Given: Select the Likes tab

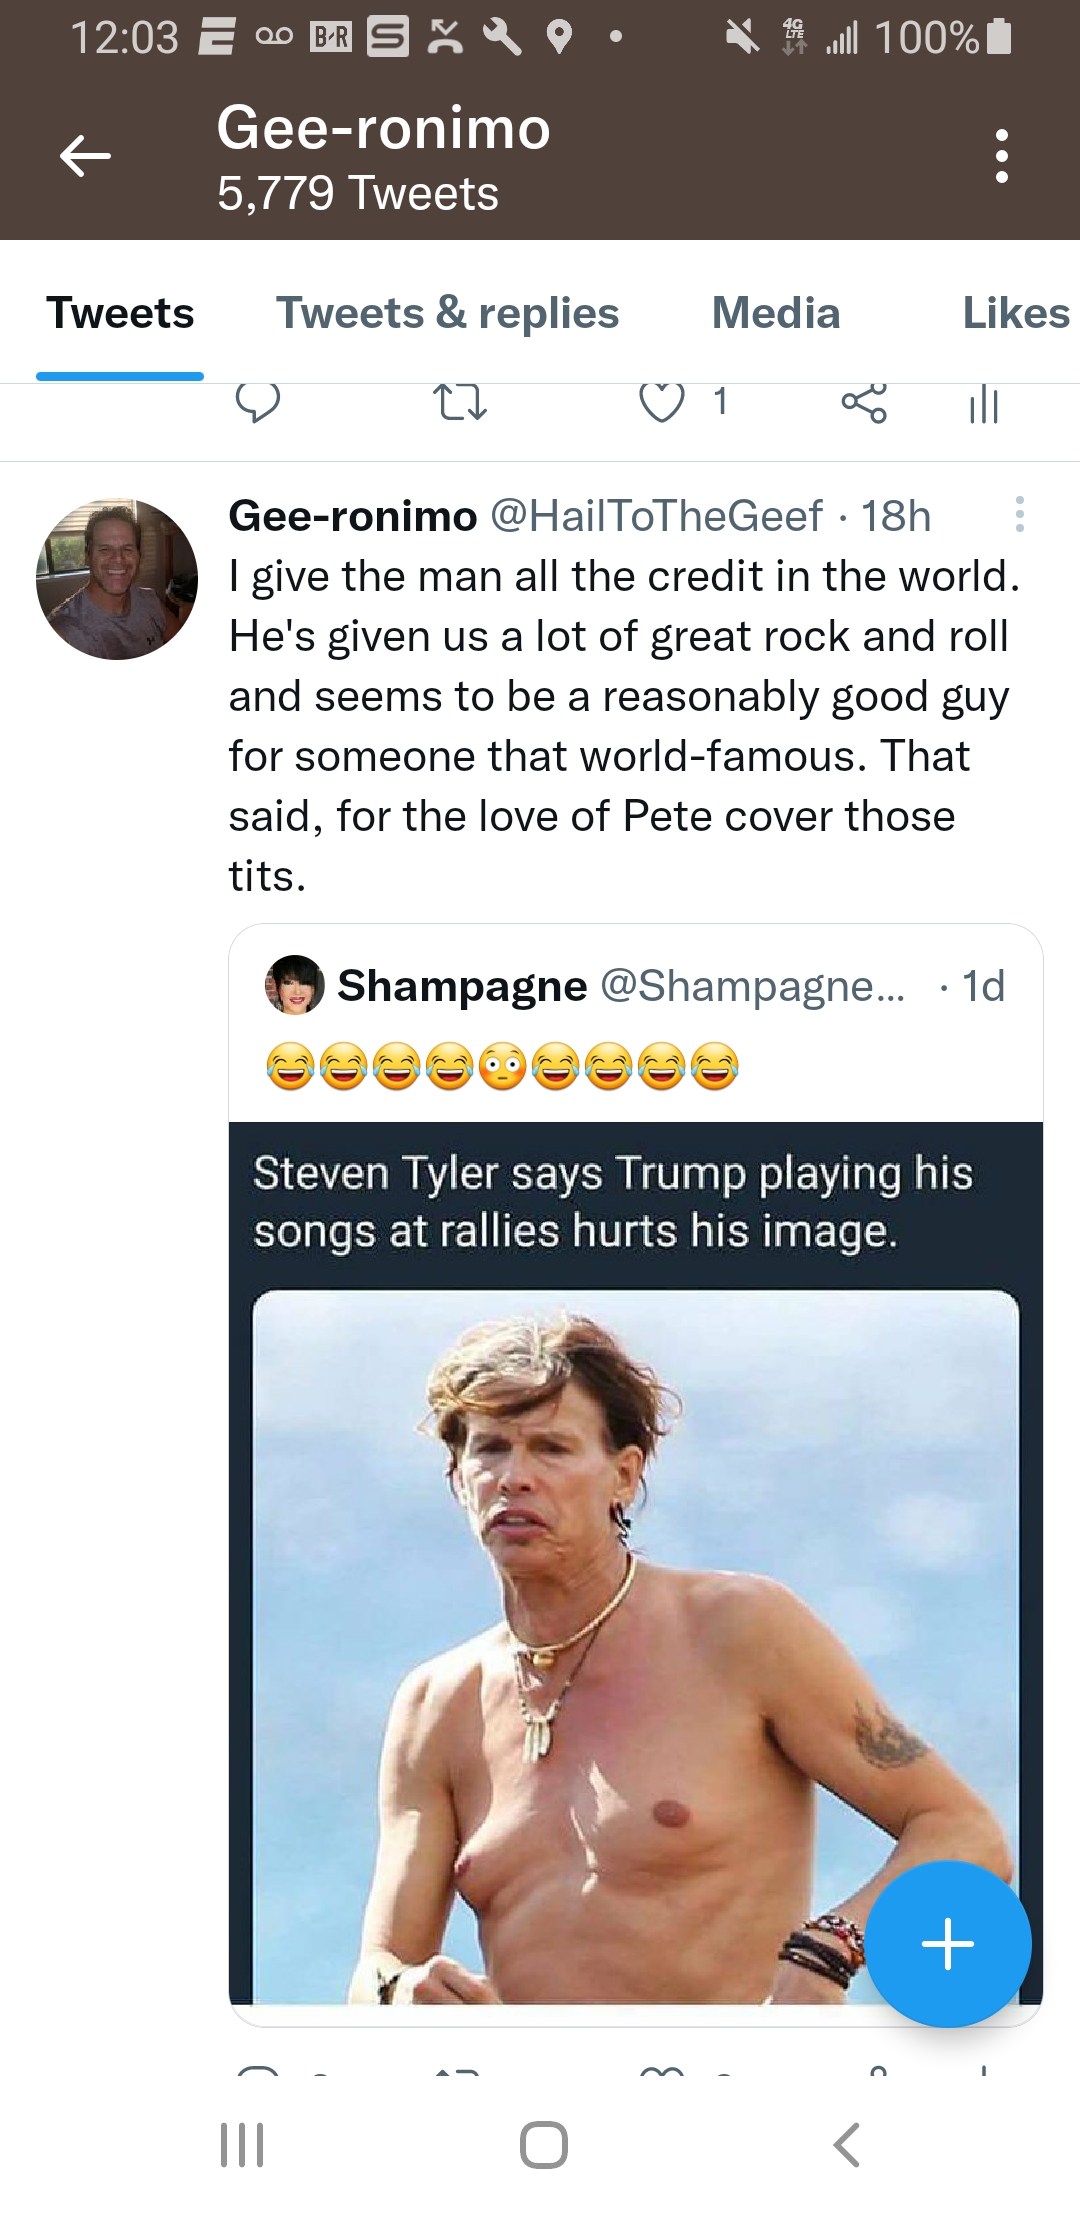Looking at the screenshot, I should click(x=1015, y=313).
